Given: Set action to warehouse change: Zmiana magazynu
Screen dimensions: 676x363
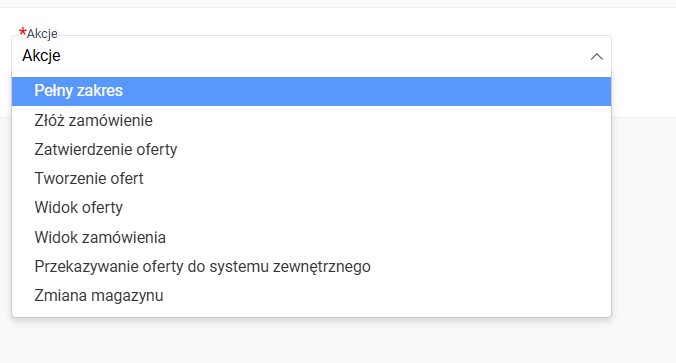Looking at the screenshot, I should 311,296.
